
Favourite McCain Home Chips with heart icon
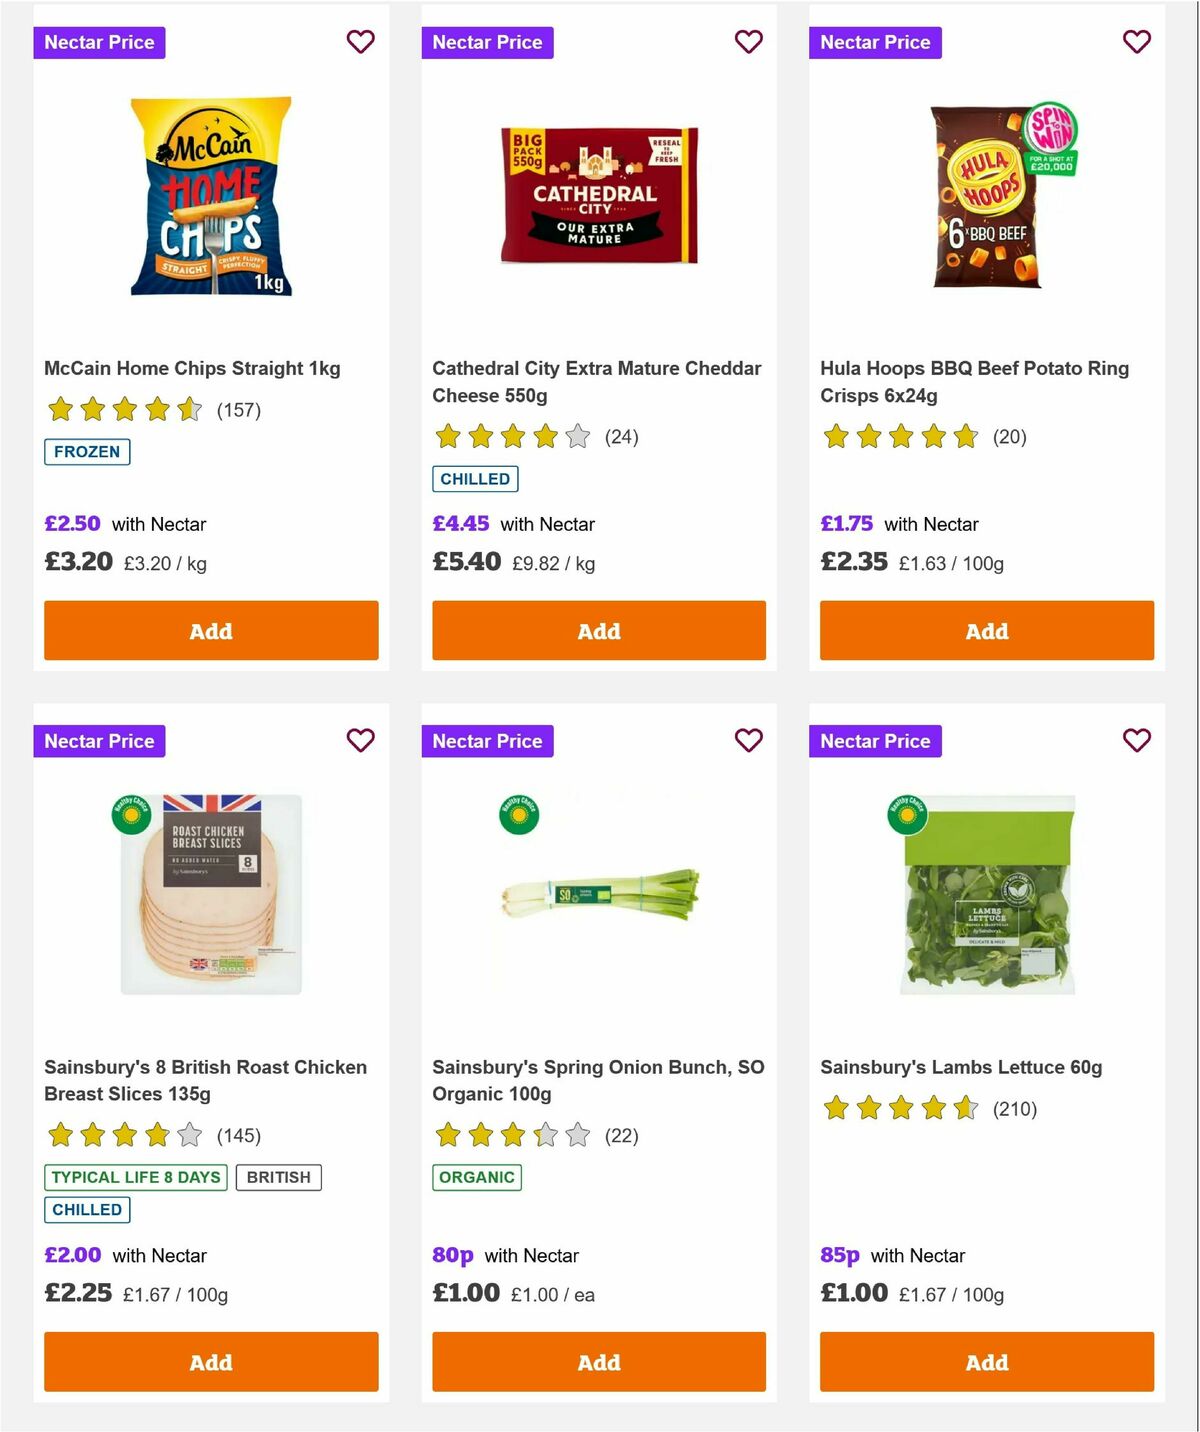[x=360, y=42]
